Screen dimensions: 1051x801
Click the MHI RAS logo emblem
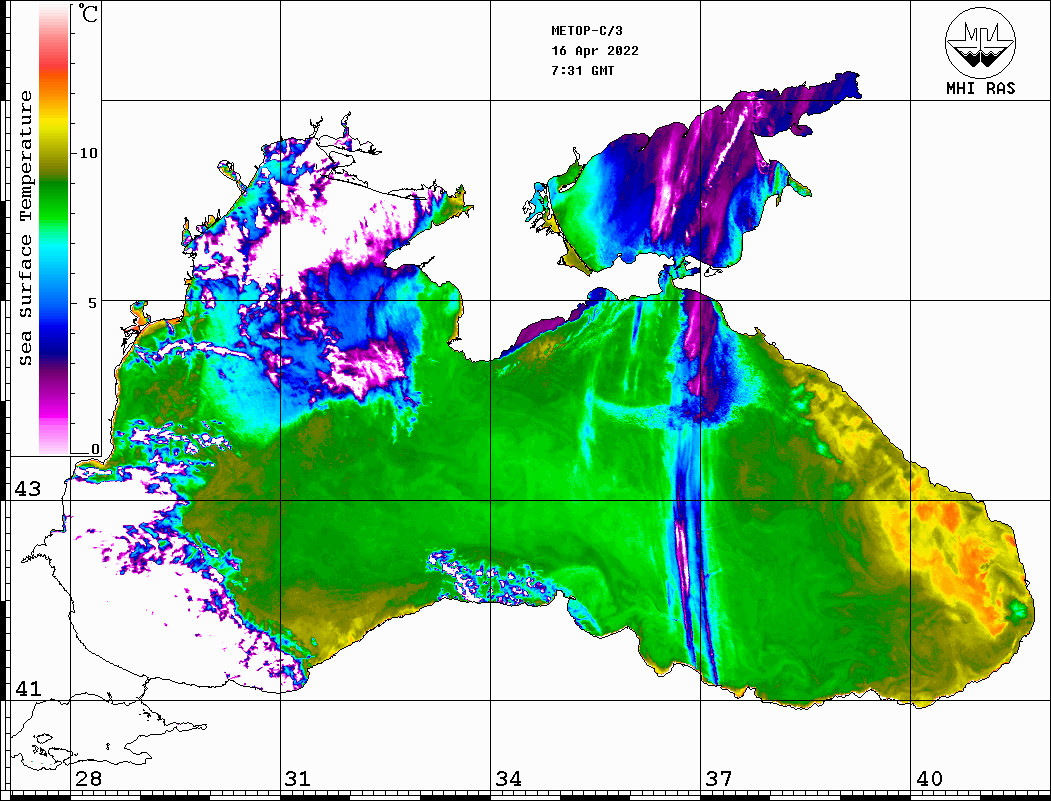pos(980,42)
